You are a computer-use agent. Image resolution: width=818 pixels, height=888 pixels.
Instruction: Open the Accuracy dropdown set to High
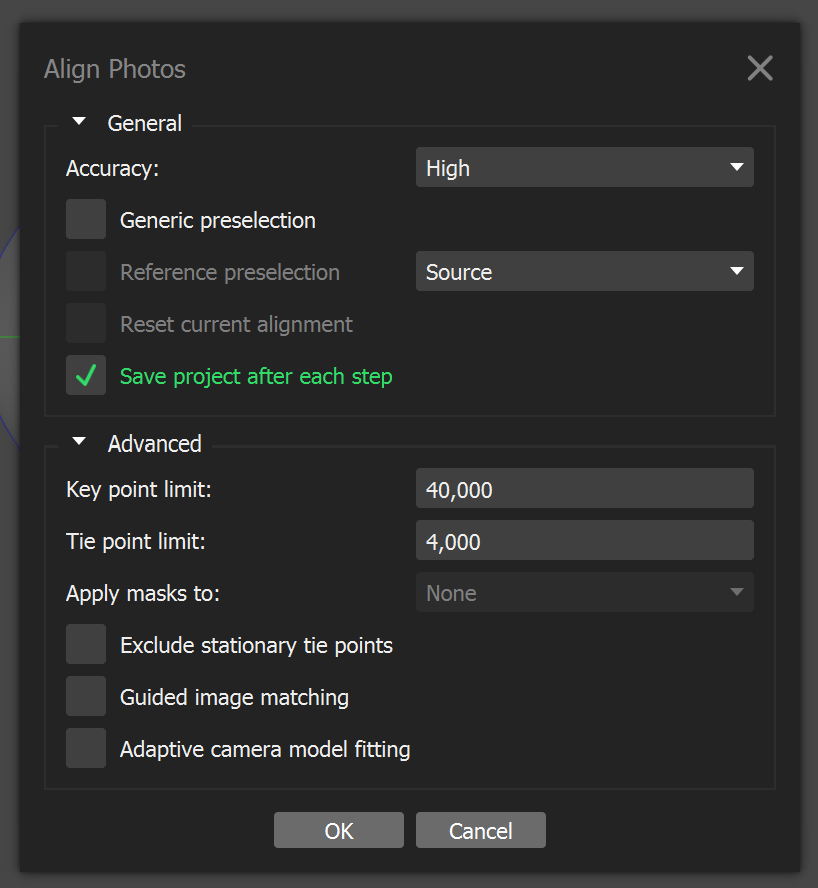585,168
